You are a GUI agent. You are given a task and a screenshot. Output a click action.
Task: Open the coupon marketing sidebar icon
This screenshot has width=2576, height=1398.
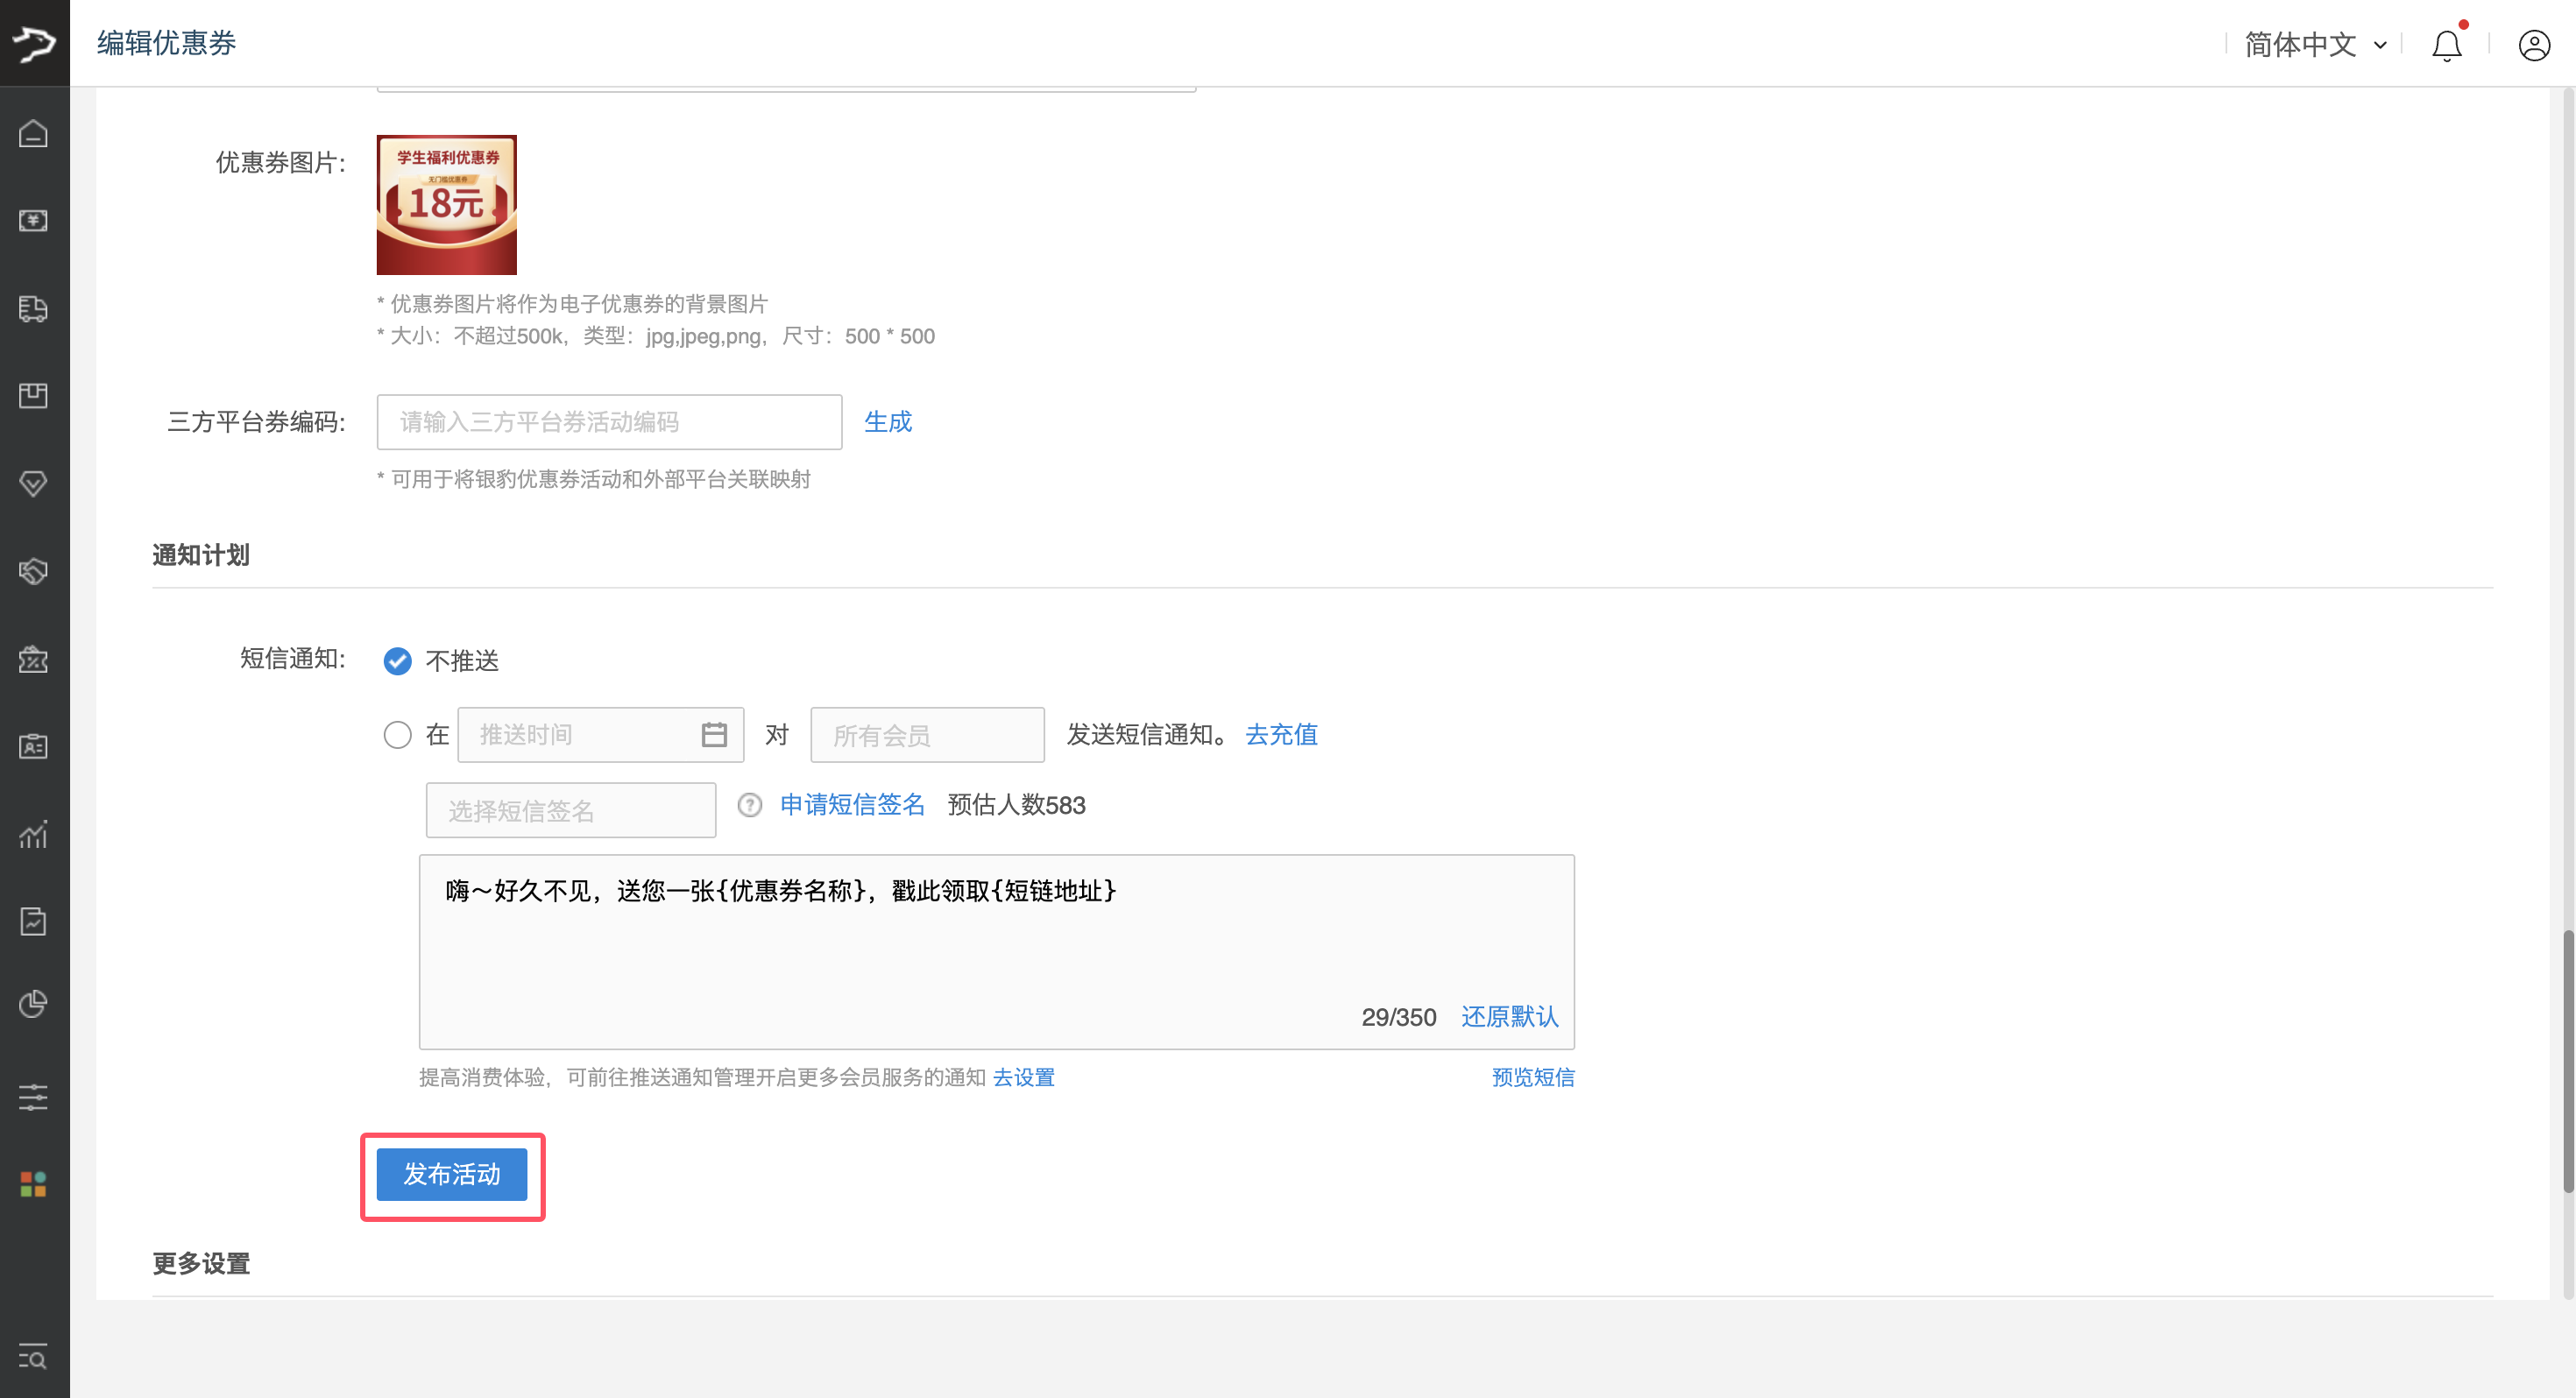point(33,659)
